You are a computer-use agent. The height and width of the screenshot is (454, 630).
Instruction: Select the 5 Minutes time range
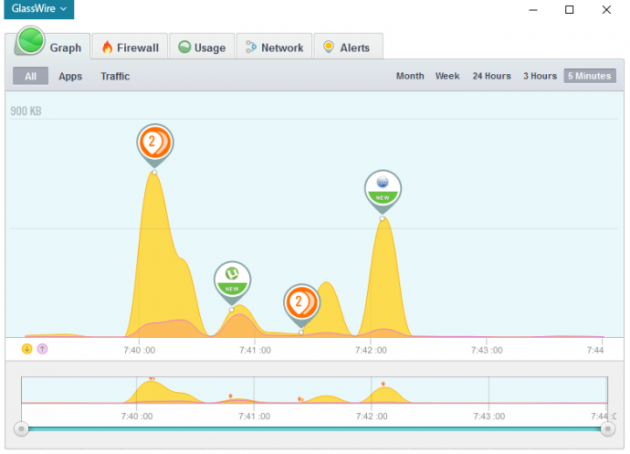(x=589, y=76)
